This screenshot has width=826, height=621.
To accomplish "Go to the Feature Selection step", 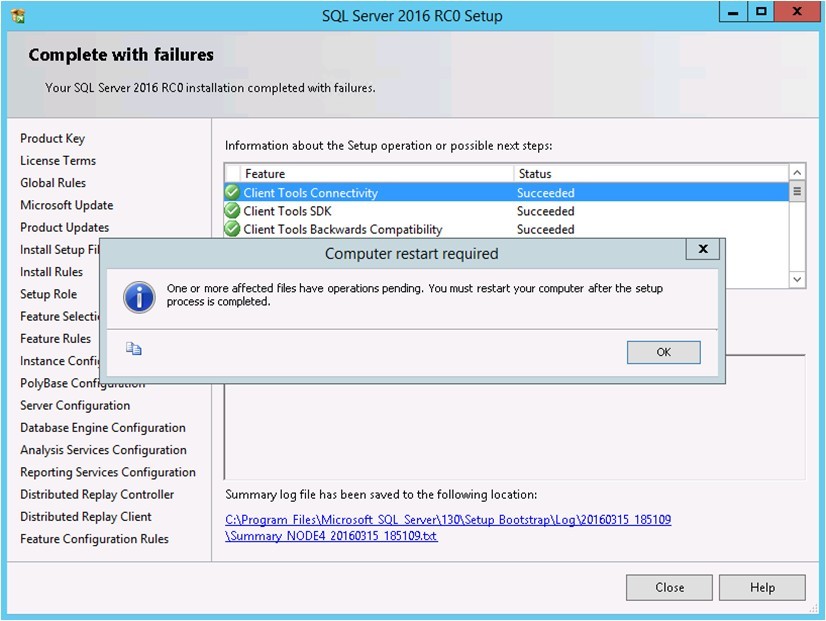I will point(60,316).
